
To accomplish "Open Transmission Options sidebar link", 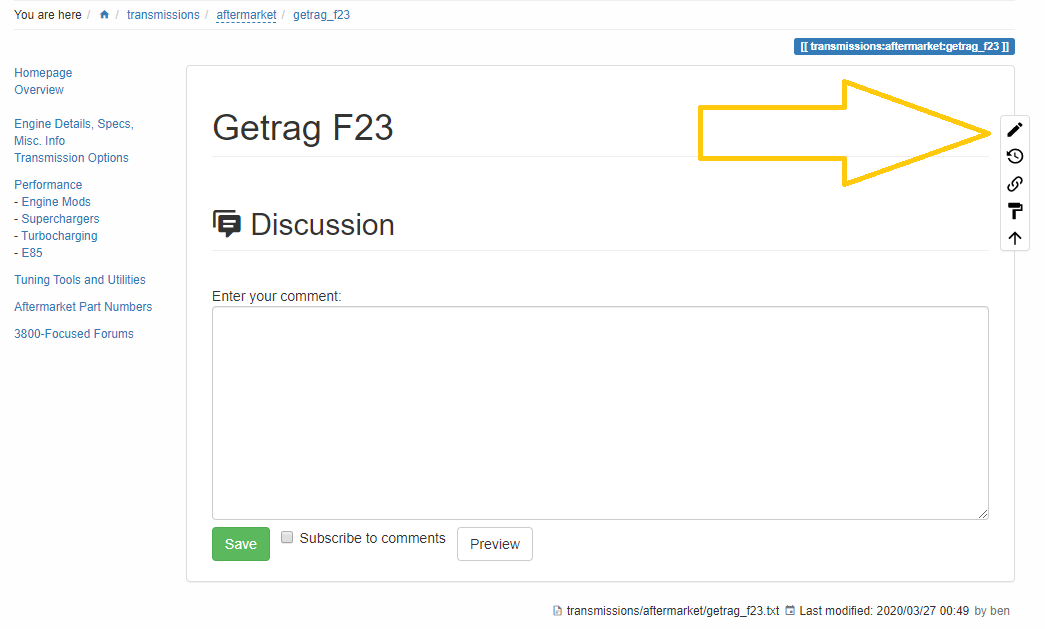I will (71, 158).
